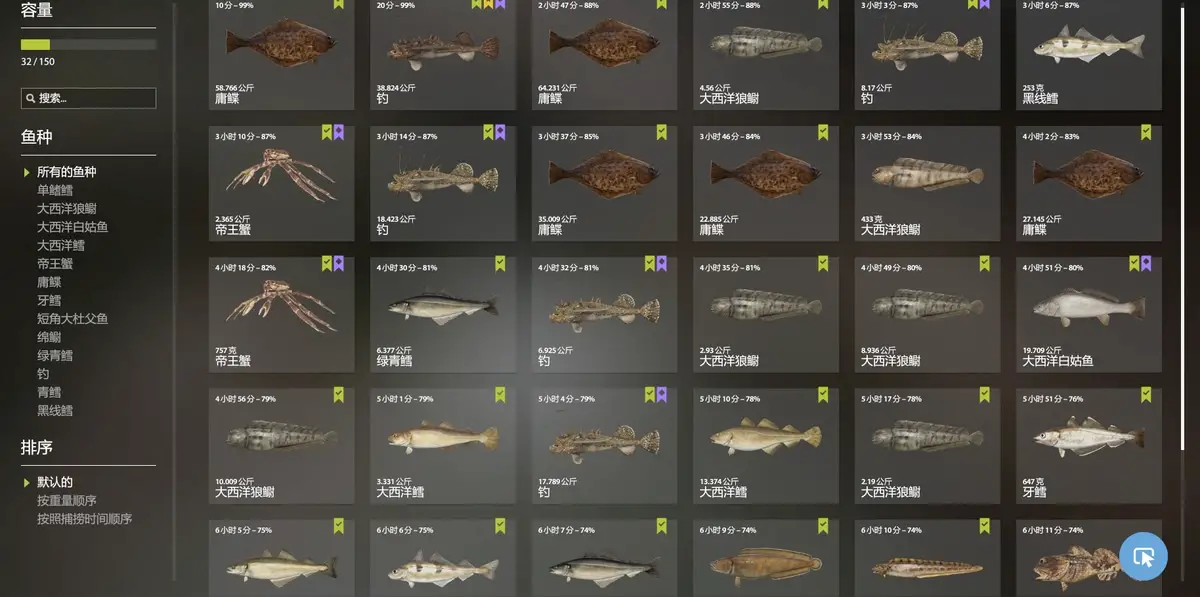Click the 32 / 150 capacity bar
Viewport: 1200px width, 597px height.
[x=88, y=45]
